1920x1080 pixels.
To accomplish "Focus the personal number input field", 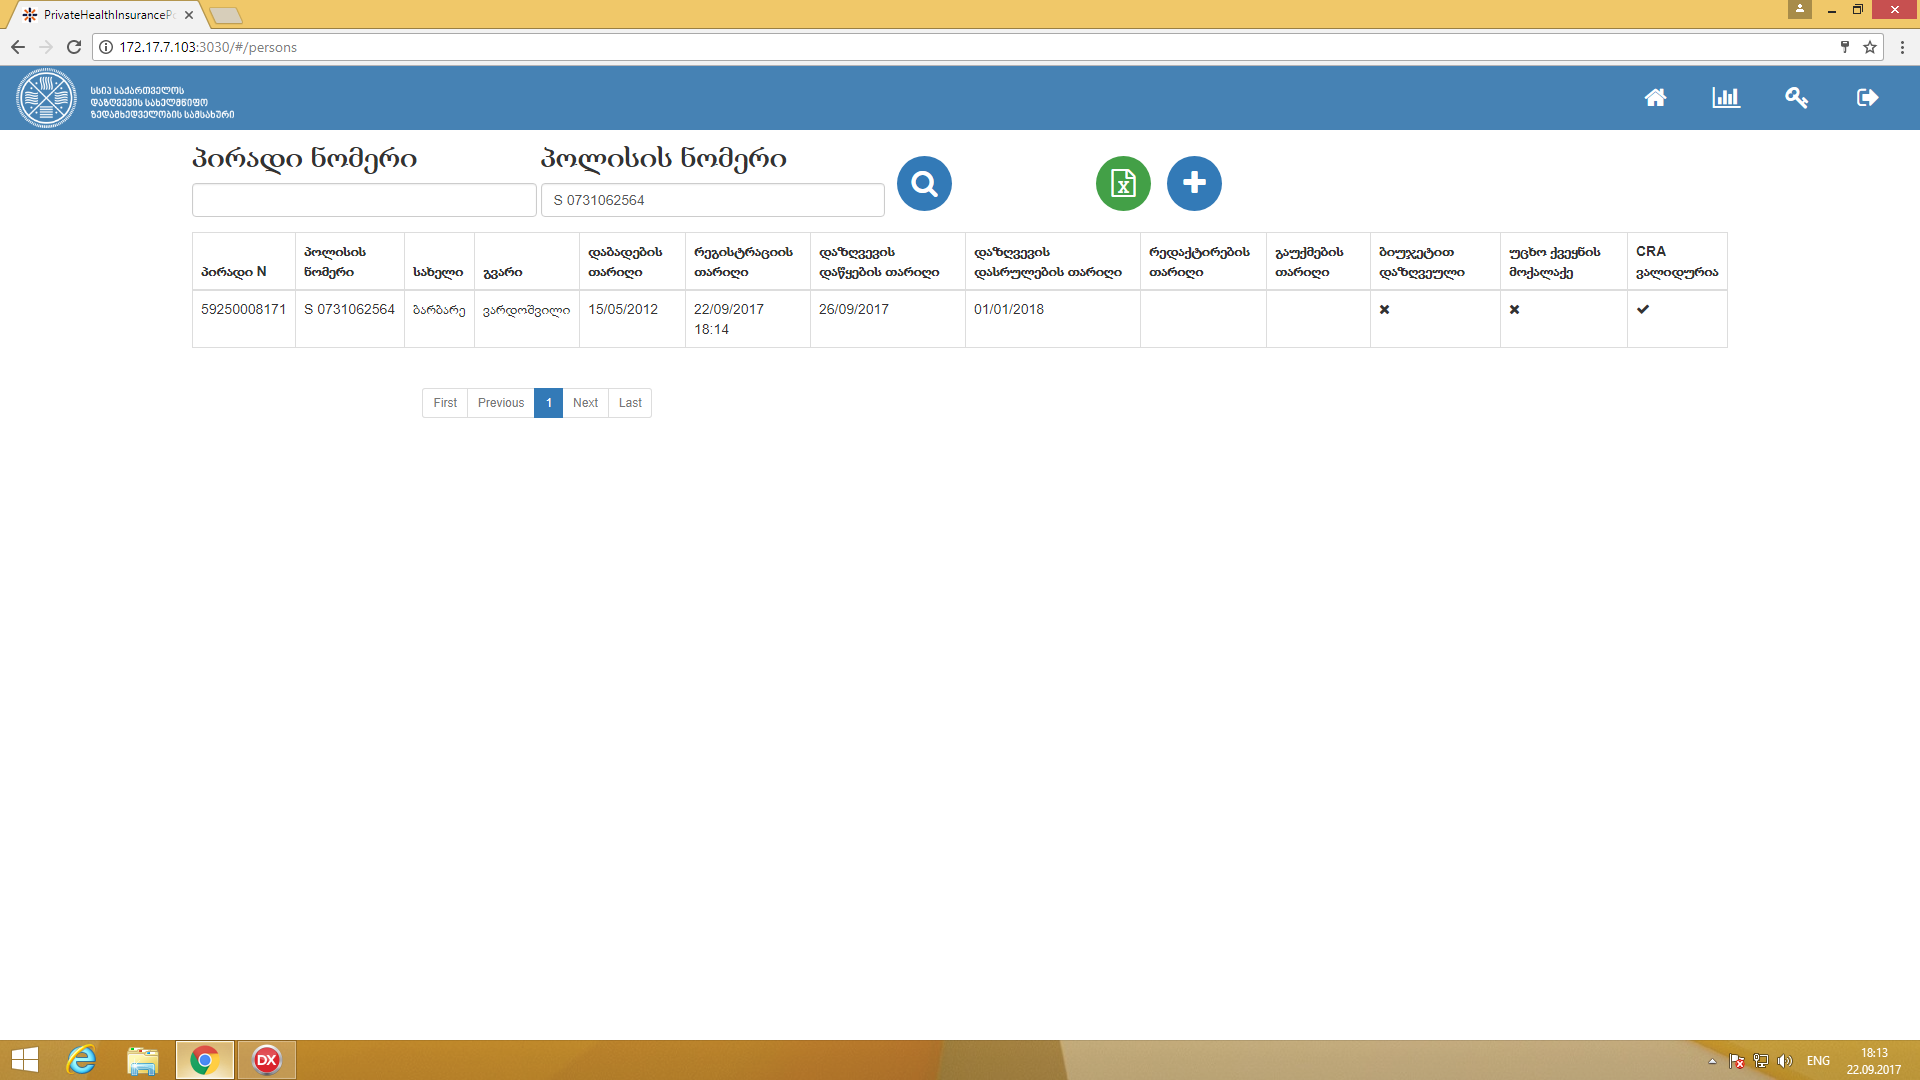I will [364, 200].
